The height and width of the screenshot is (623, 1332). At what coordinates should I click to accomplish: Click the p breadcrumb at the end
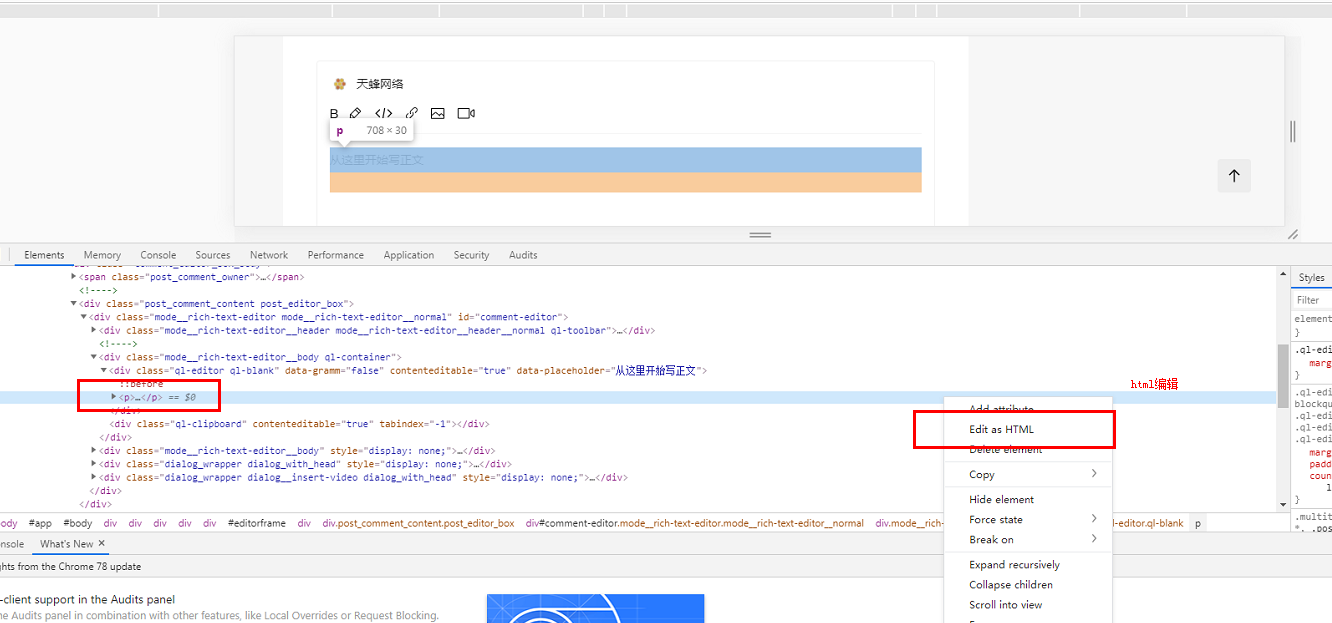tap(1198, 523)
